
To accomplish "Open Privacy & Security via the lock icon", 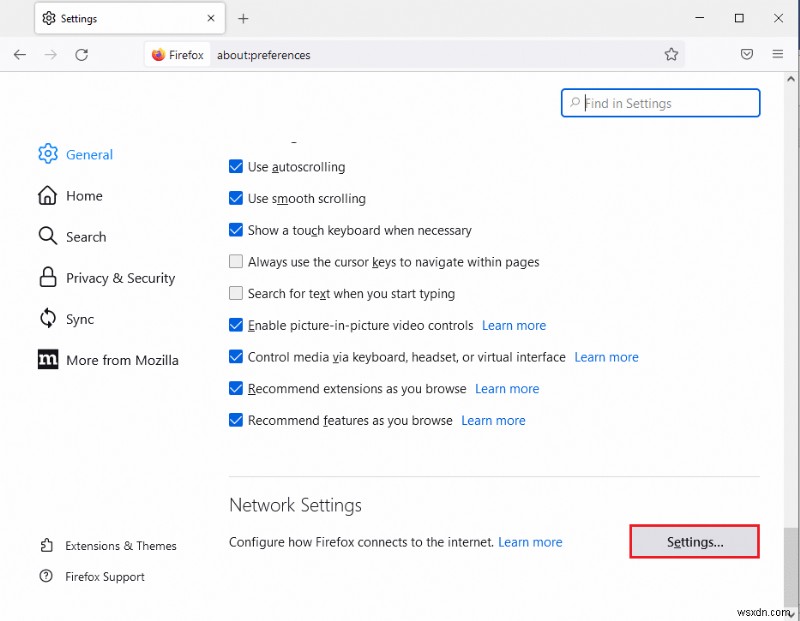I will (47, 278).
